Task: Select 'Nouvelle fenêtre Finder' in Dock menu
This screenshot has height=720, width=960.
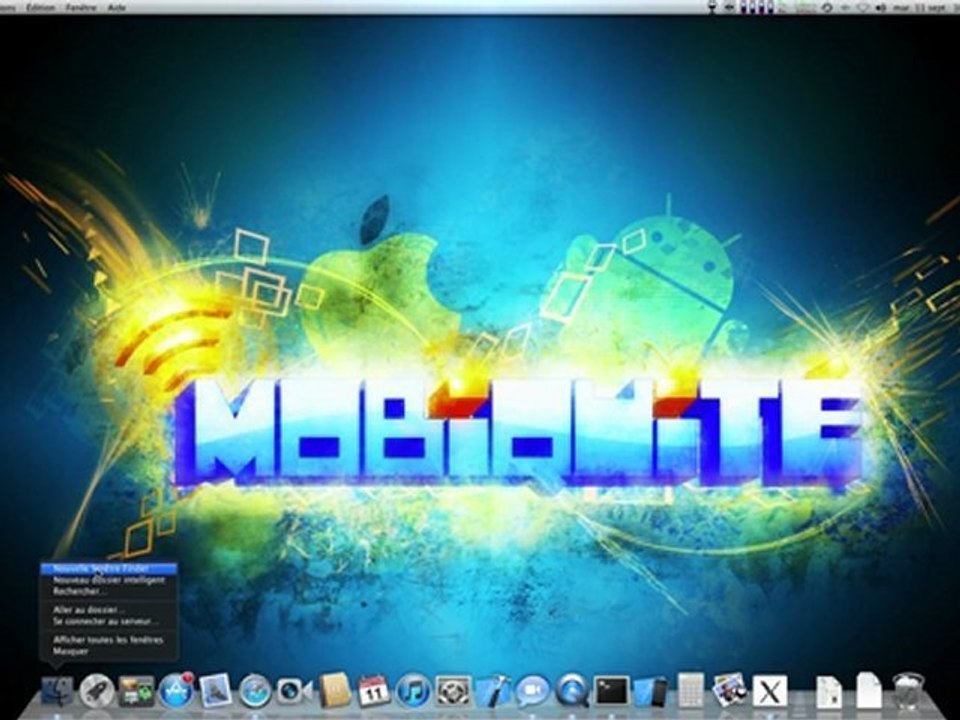Action: point(108,569)
